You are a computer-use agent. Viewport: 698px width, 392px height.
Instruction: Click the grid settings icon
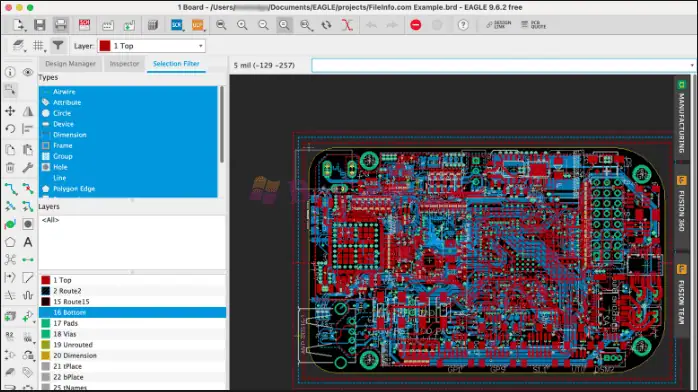[x=39, y=45]
